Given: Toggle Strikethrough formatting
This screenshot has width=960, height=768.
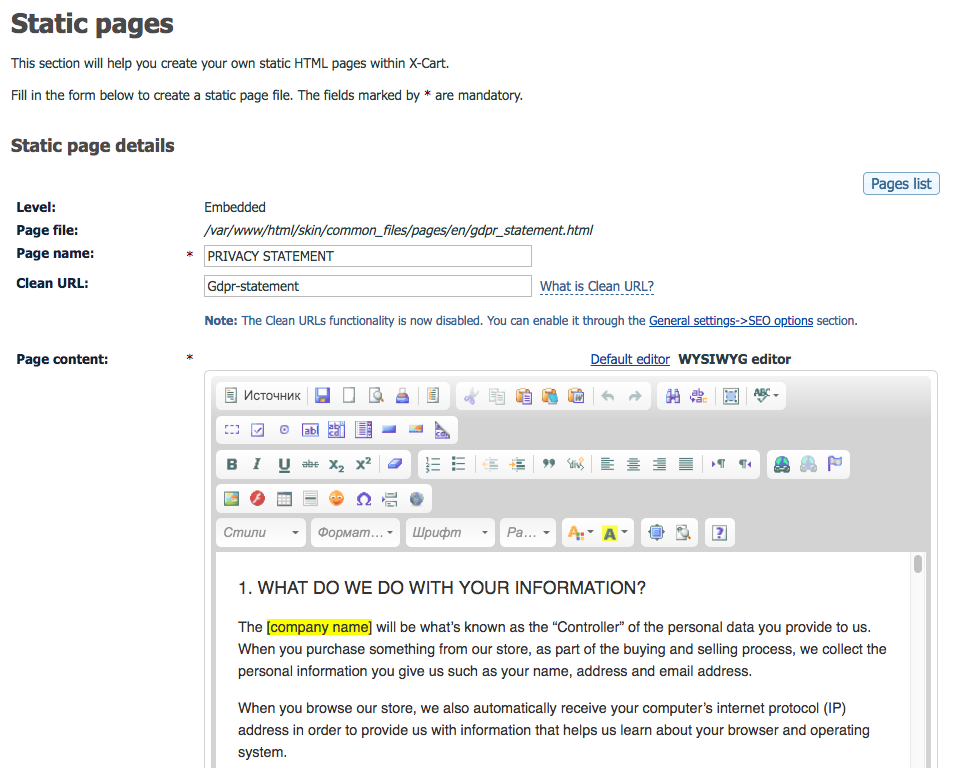Looking at the screenshot, I should point(310,464).
